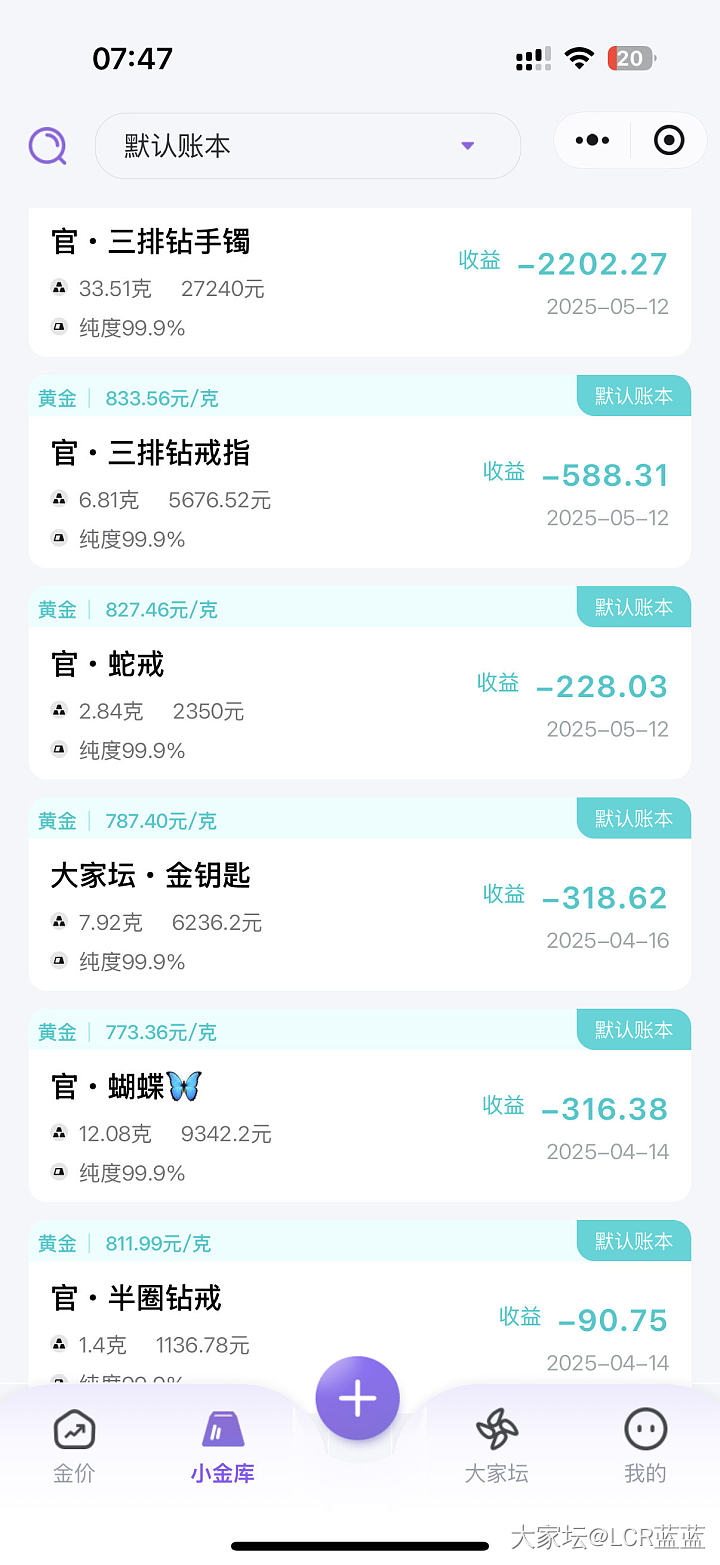This screenshot has height=1565, width=720.
Task: Switch to the 金价 gold price tab
Action: pos(74,1444)
